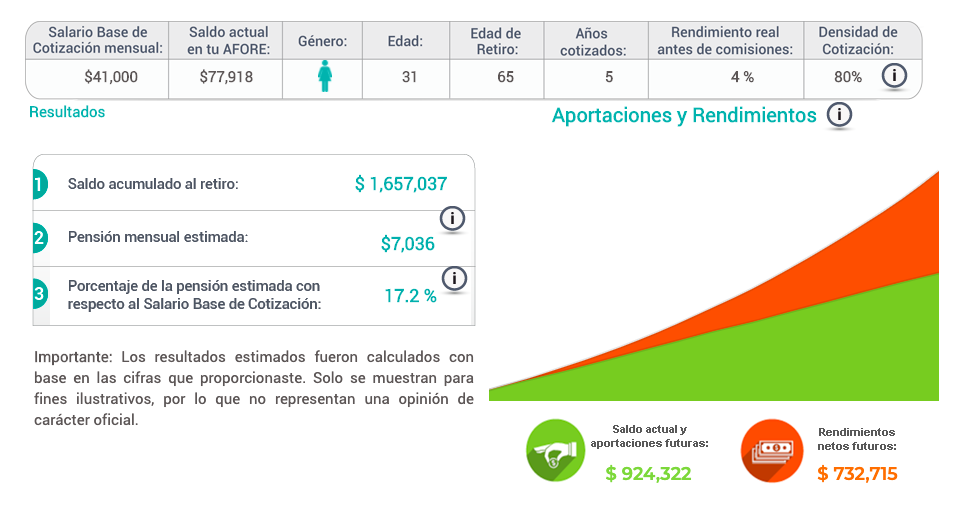The width and height of the screenshot is (957, 505).
Task: Click the number 1 teal badge
Action: 40,184
